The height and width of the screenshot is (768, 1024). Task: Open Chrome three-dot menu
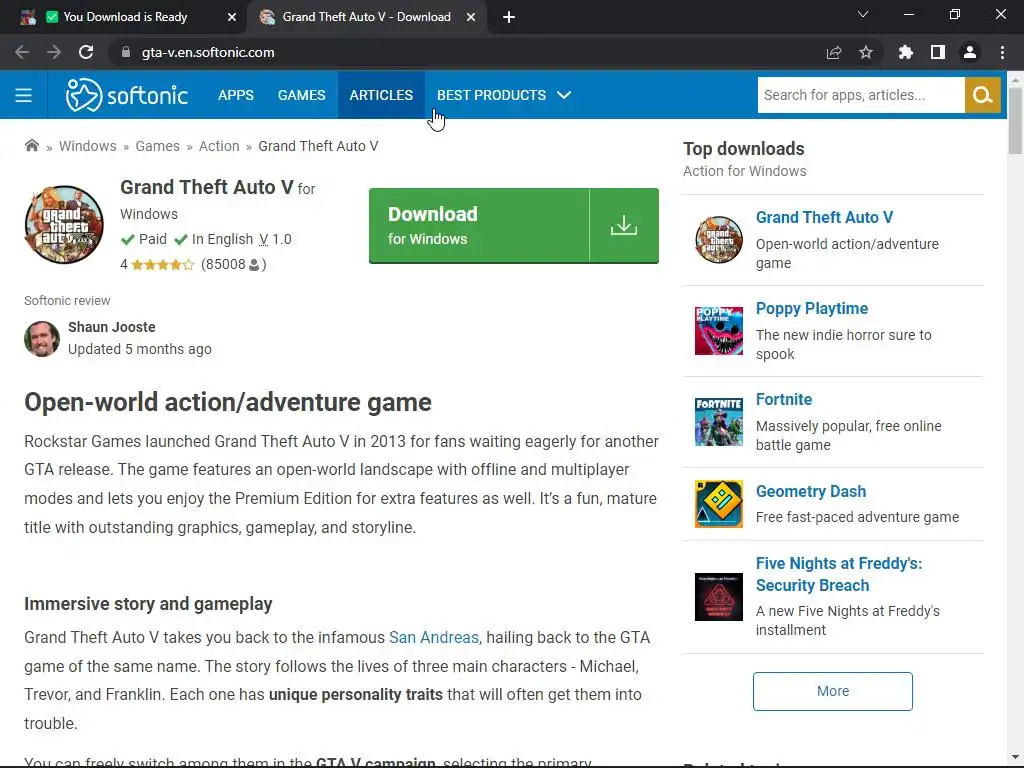click(x=1002, y=52)
